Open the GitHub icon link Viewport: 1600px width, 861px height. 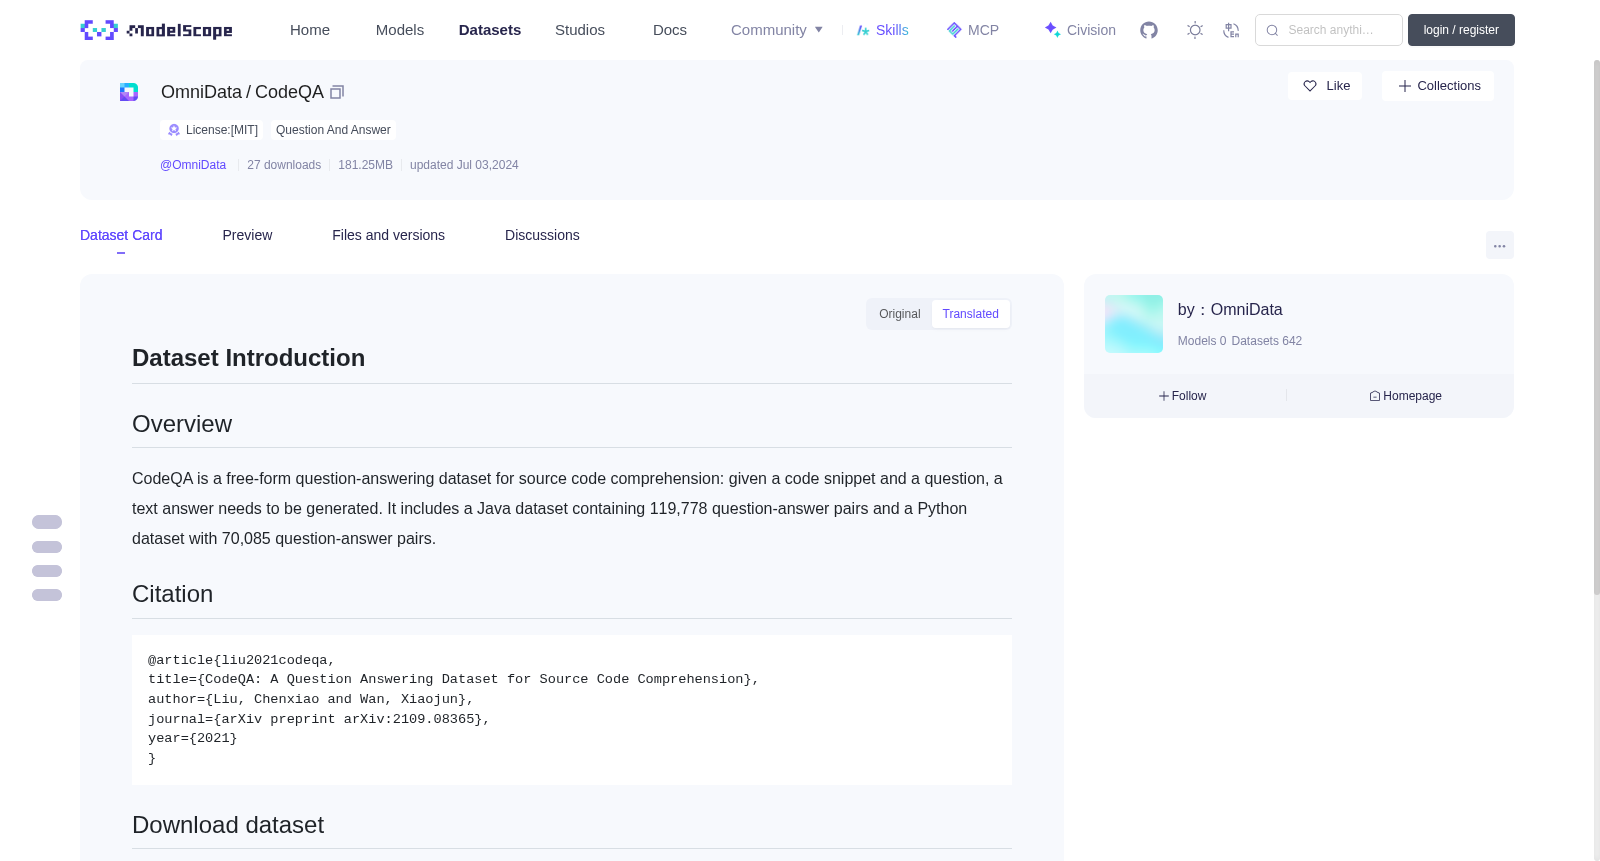pyautogui.click(x=1149, y=30)
